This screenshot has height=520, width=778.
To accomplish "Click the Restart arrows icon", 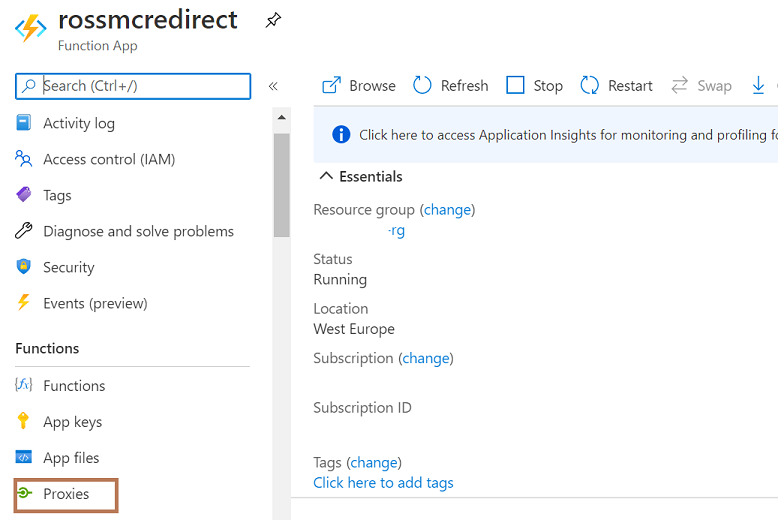I will point(589,85).
